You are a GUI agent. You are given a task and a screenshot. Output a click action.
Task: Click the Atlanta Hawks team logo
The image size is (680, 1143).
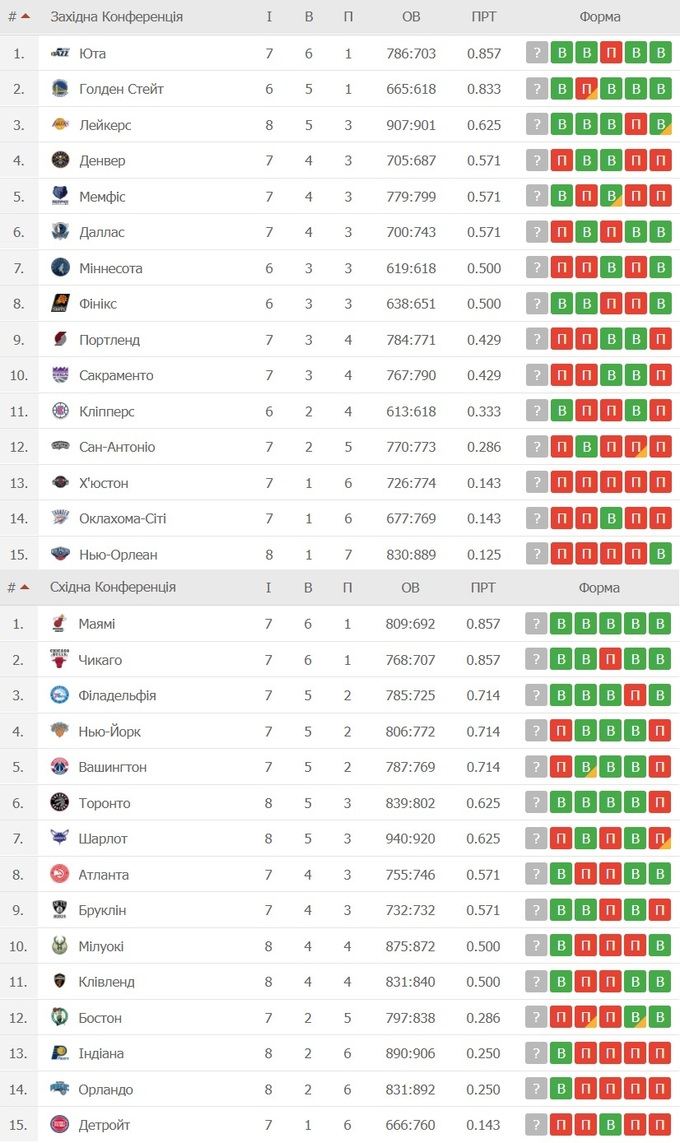pos(60,875)
